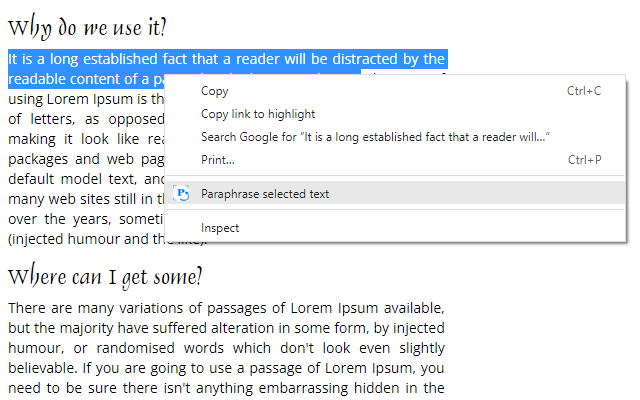Click the Ctrl+C shortcut label

[x=584, y=91]
